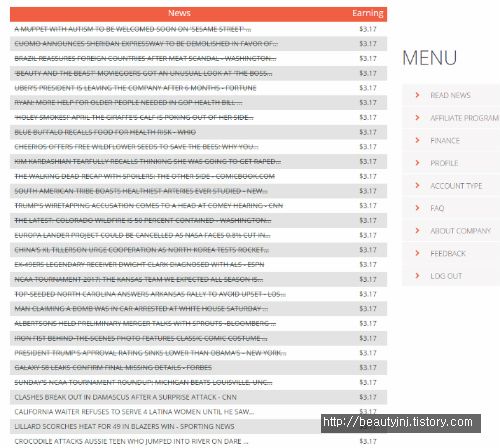Open the Iron Fist Behind-the-Scenes Photo news
The image size is (500, 448).
(x=141, y=338)
